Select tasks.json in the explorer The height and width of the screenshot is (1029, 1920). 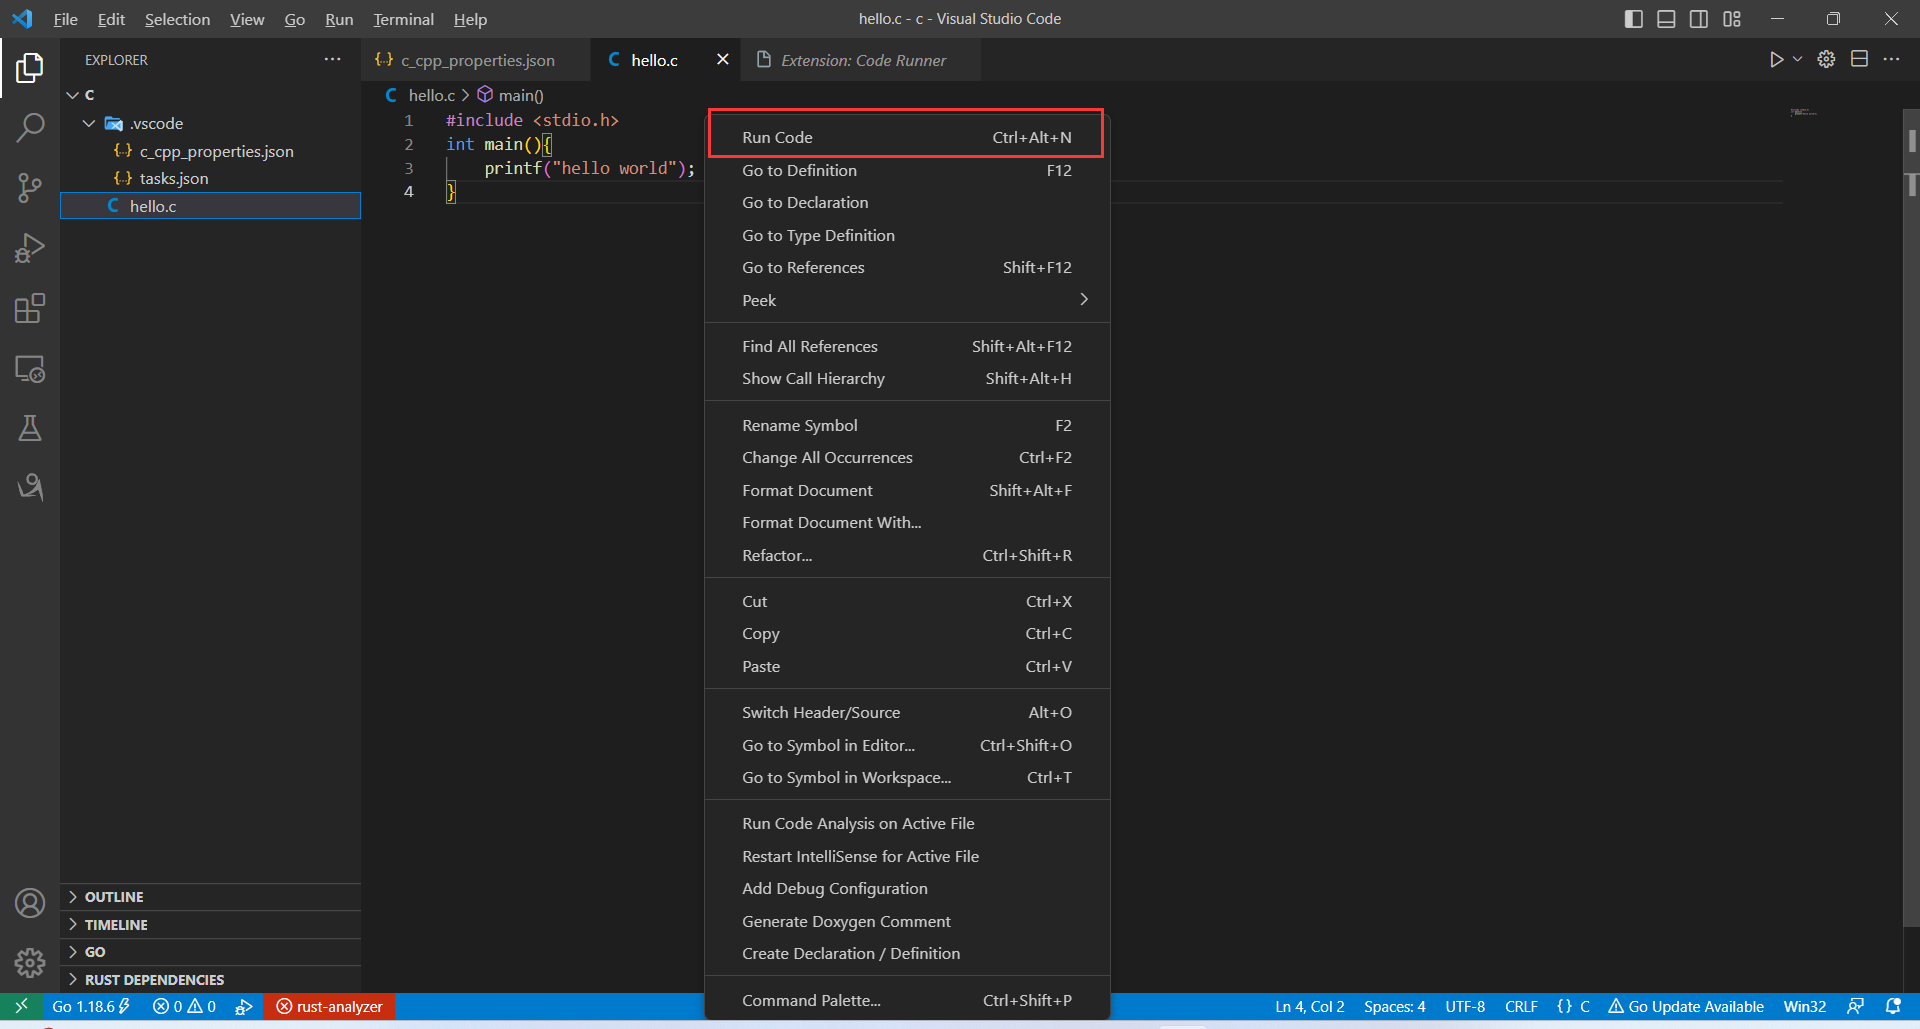pyautogui.click(x=210, y=178)
